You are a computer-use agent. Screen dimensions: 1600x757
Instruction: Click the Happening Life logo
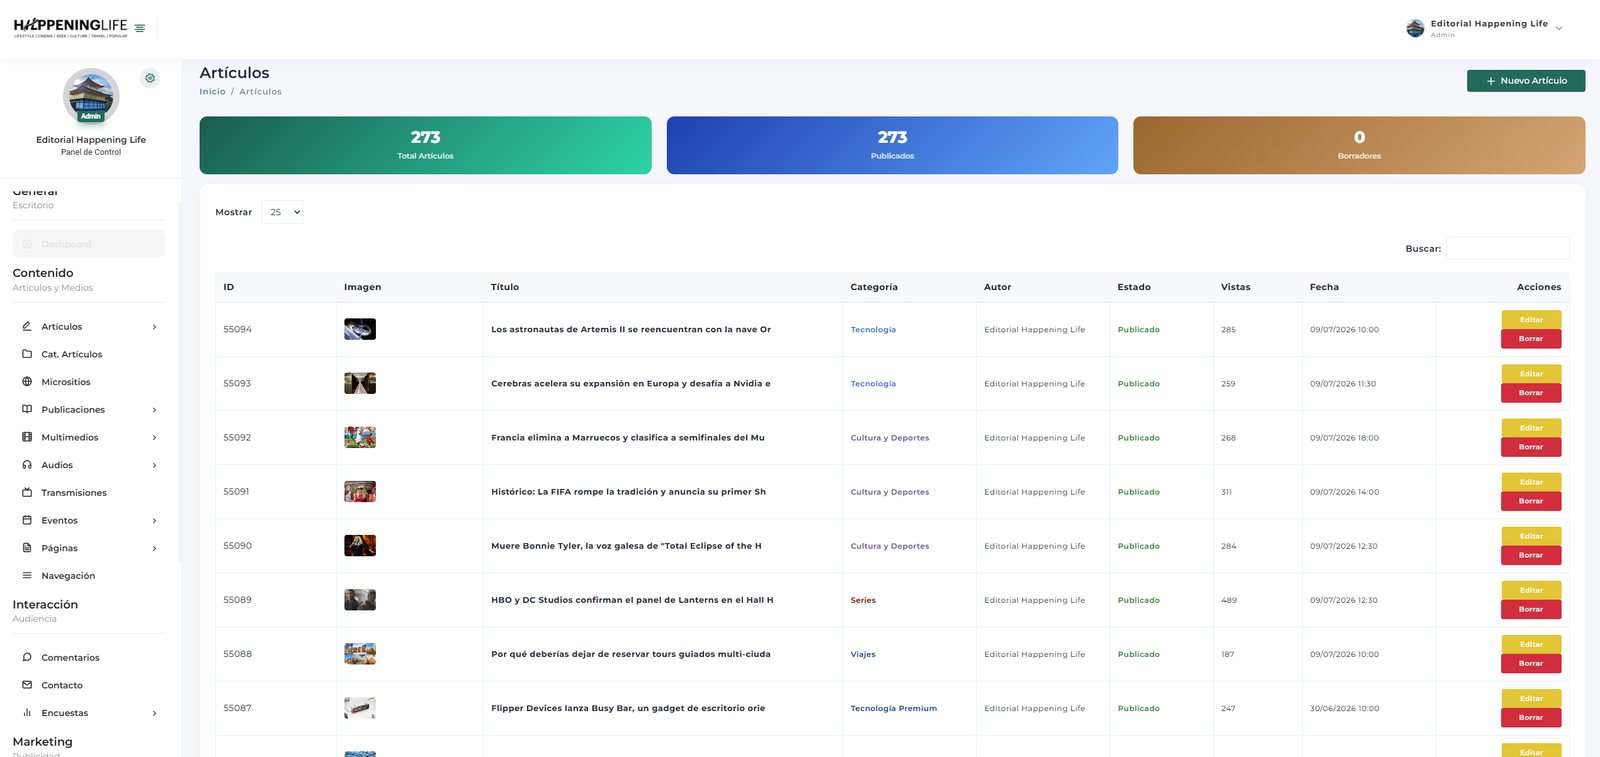tap(70, 27)
